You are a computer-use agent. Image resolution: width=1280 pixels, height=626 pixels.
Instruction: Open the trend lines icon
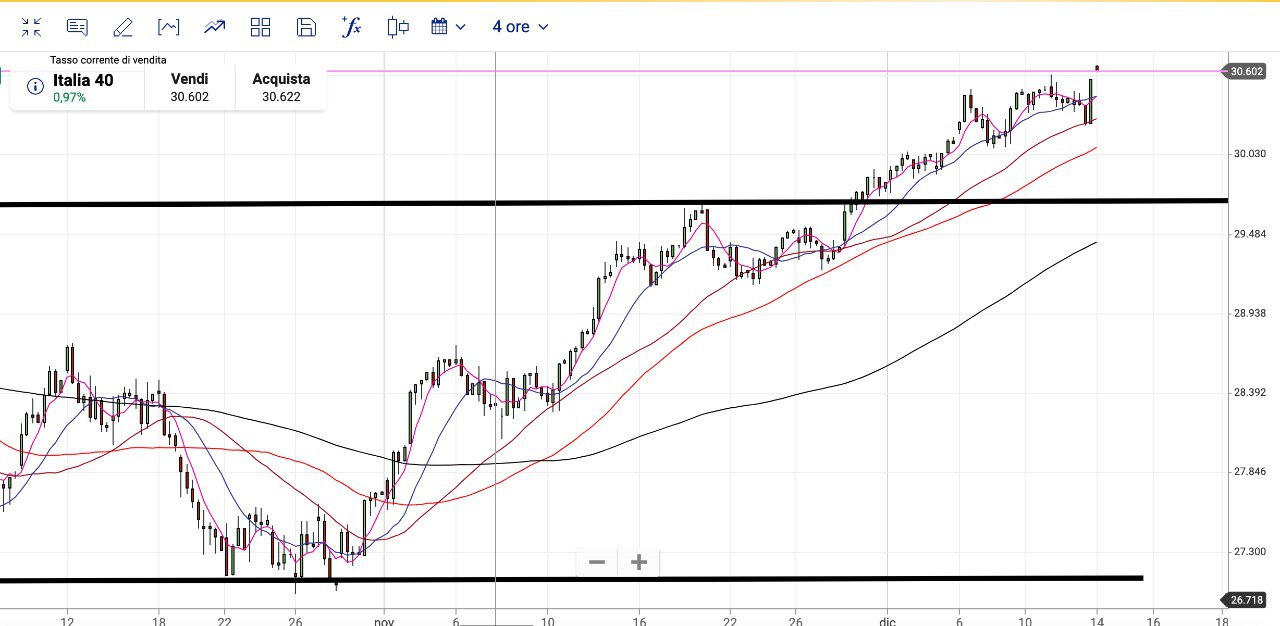(x=215, y=27)
